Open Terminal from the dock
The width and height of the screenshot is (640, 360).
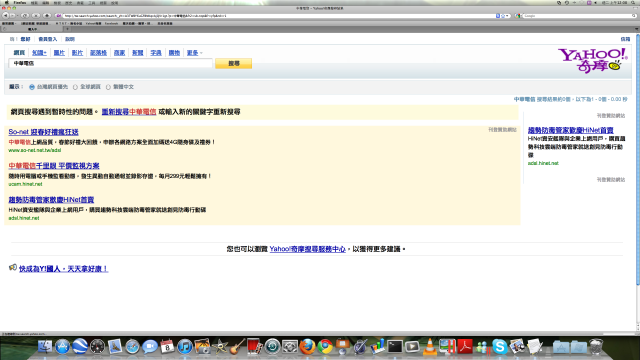pyautogui.click(x=395, y=347)
